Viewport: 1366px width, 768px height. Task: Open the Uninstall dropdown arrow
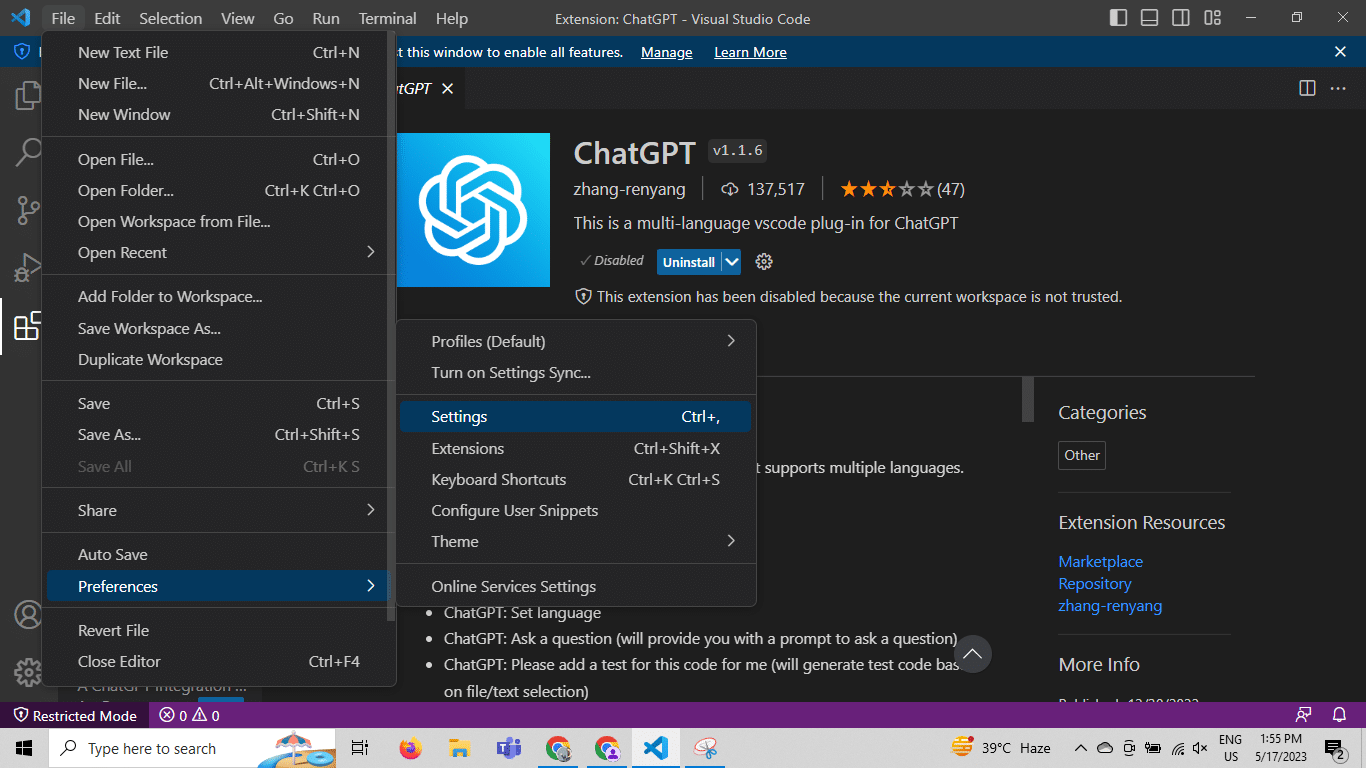[x=732, y=262]
